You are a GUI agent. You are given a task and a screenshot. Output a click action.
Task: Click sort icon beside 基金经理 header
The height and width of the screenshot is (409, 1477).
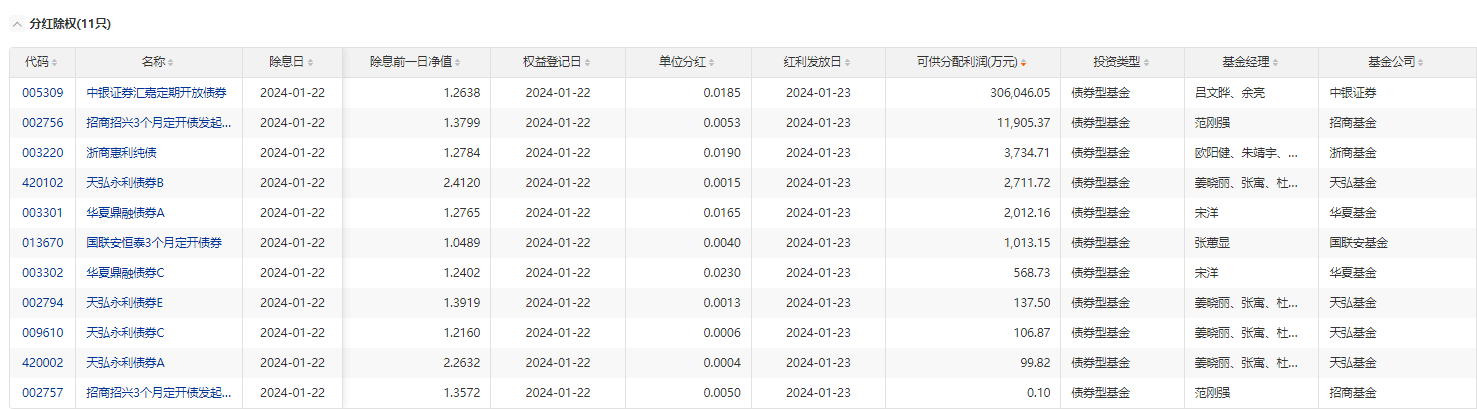coord(1277,62)
